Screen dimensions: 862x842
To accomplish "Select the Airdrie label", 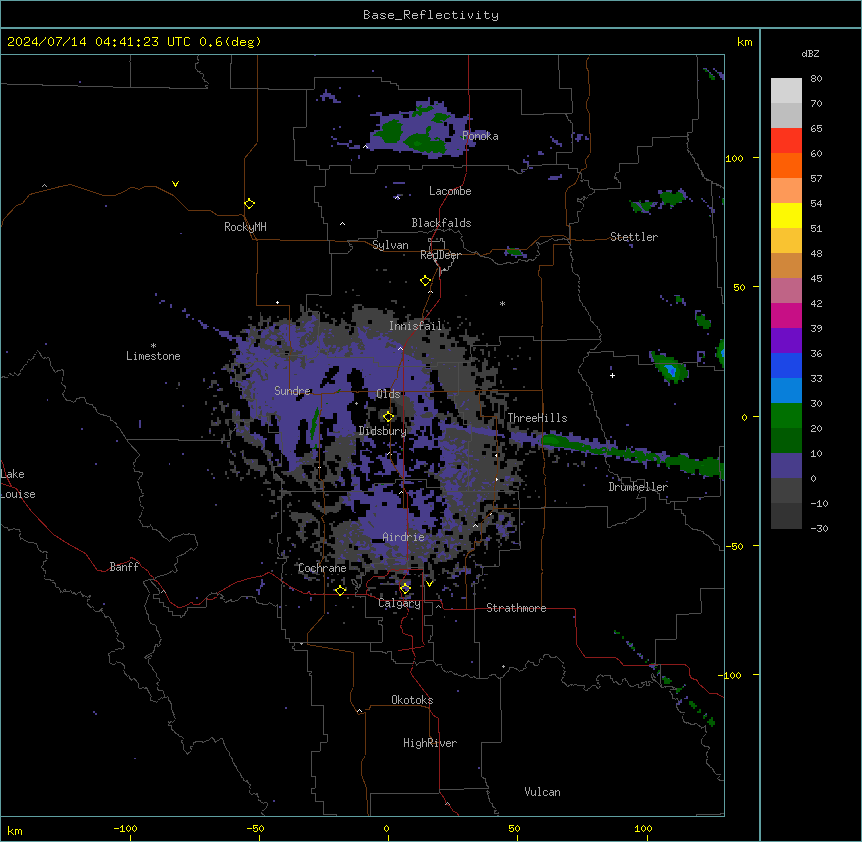I will 404,537.
